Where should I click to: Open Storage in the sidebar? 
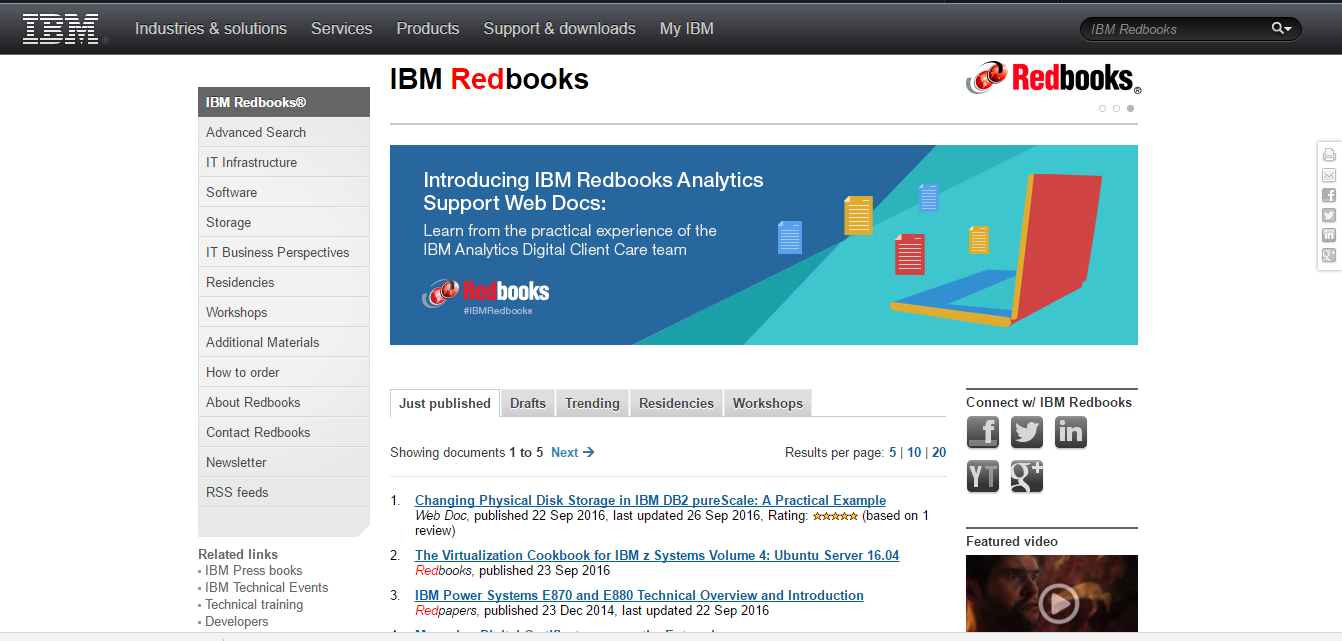(x=284, y=222)
